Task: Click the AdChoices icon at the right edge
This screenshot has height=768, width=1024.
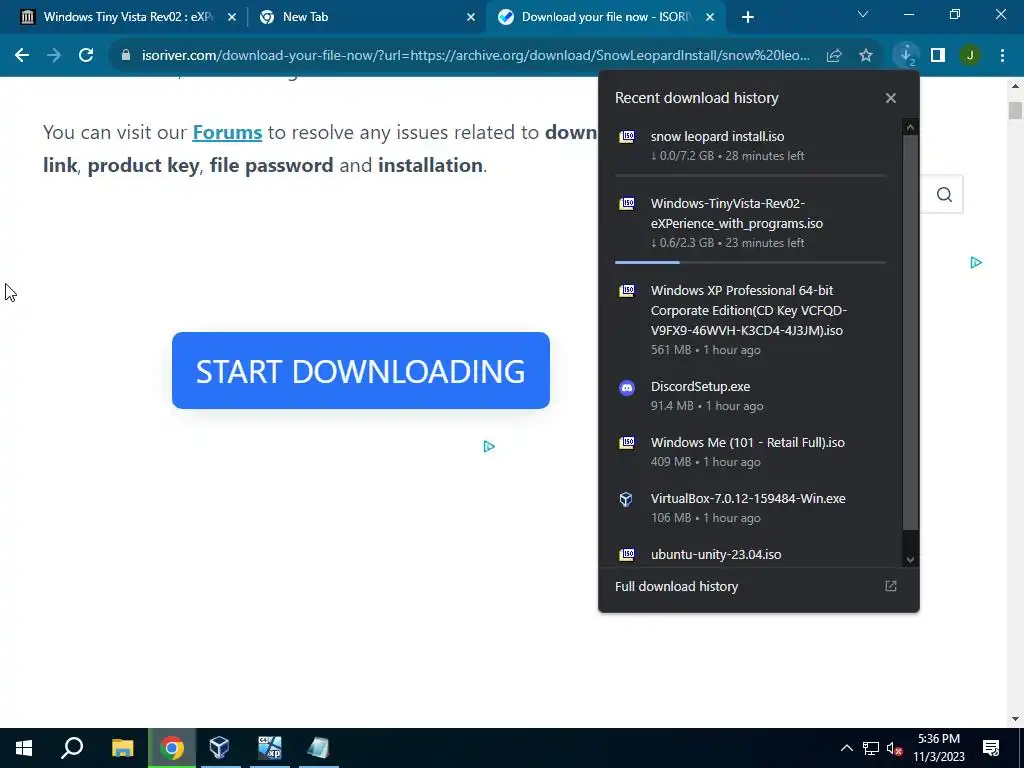Action: pyautogui.click(x=976, y=263)
